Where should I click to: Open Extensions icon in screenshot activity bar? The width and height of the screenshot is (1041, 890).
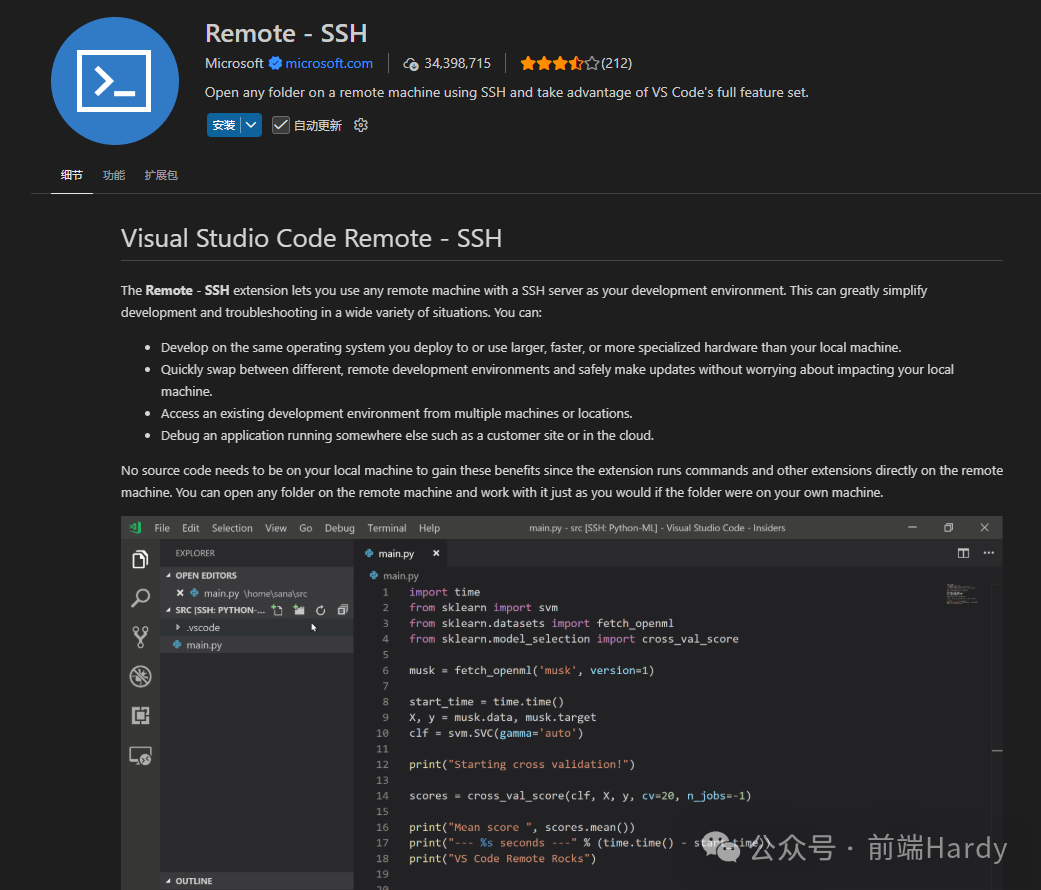[x=140, y=715]
